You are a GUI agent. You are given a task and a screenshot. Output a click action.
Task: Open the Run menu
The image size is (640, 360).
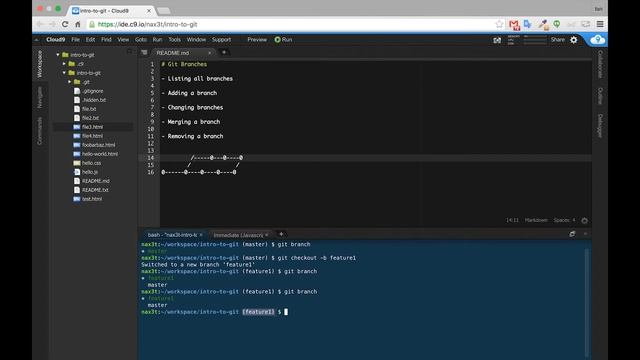click(x=157, y=40)
